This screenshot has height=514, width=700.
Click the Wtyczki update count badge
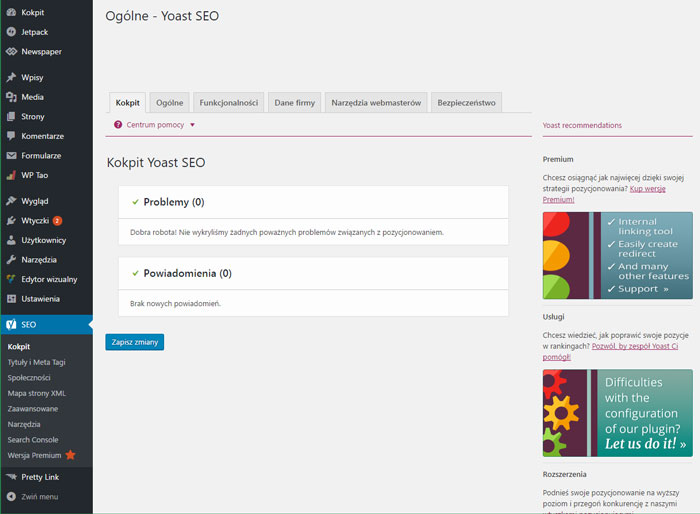(57, 221)
